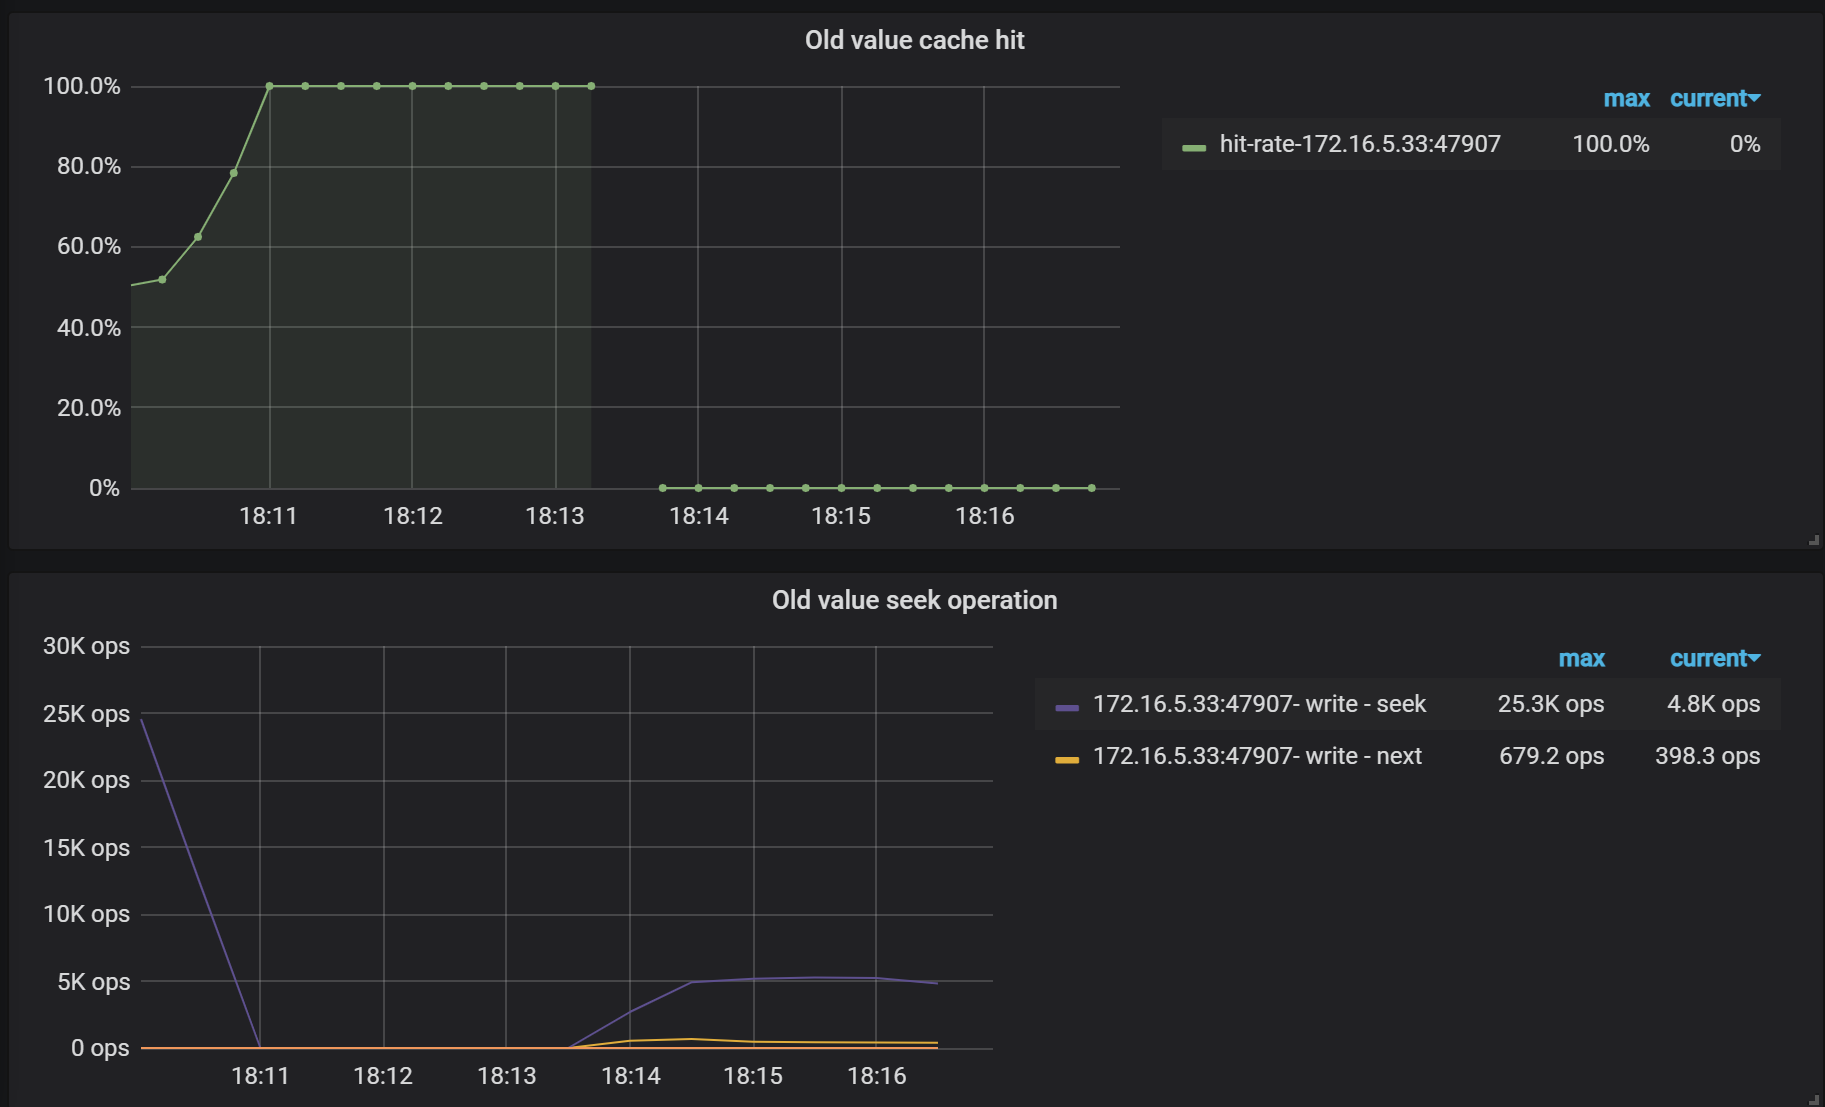
Task: Click the 18:14 axis label on cache hit chart
Action: [700, 516]
